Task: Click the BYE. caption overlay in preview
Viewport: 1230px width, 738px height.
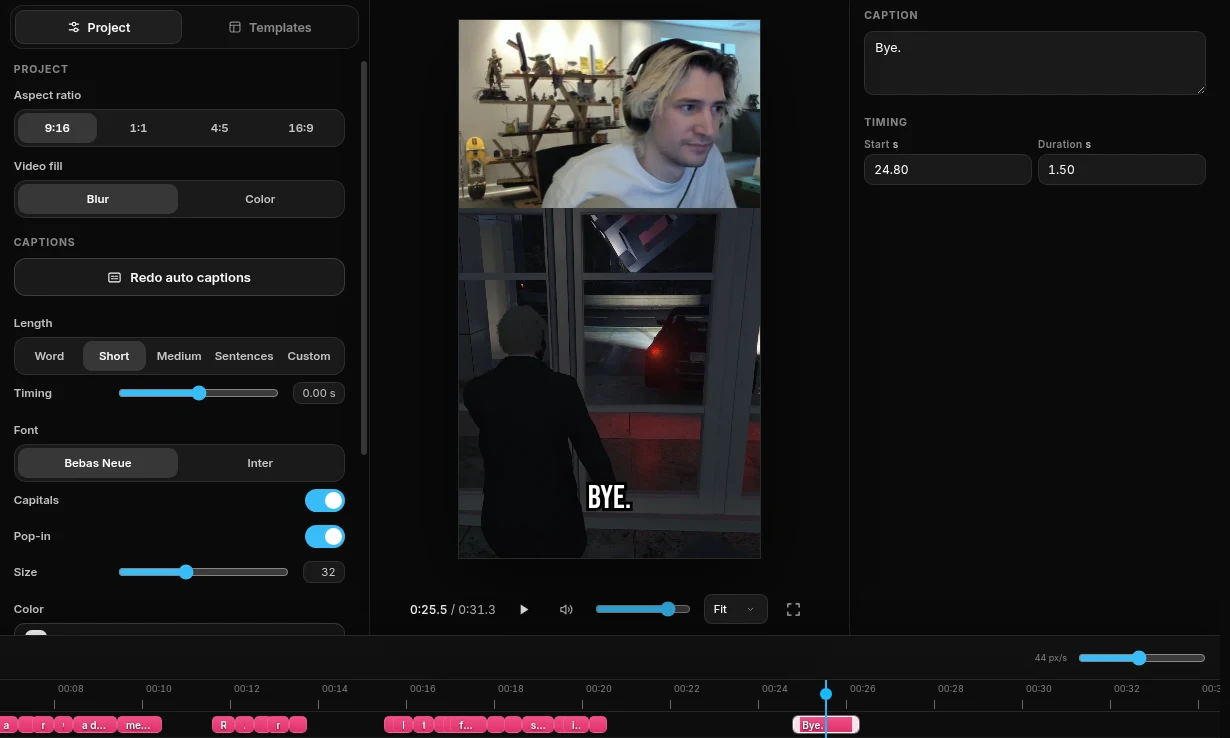Action: pyautogui.click(x=609, y=497)
